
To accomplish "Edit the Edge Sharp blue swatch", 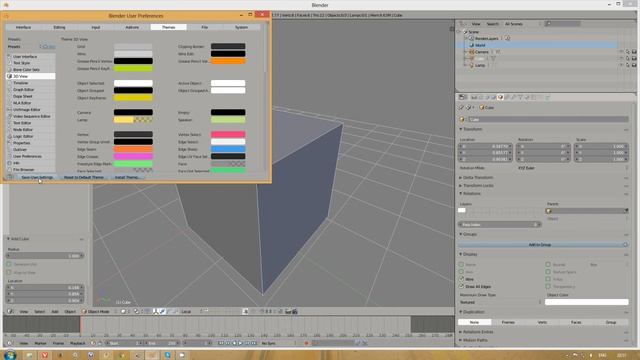I will [x=228, y=149].
